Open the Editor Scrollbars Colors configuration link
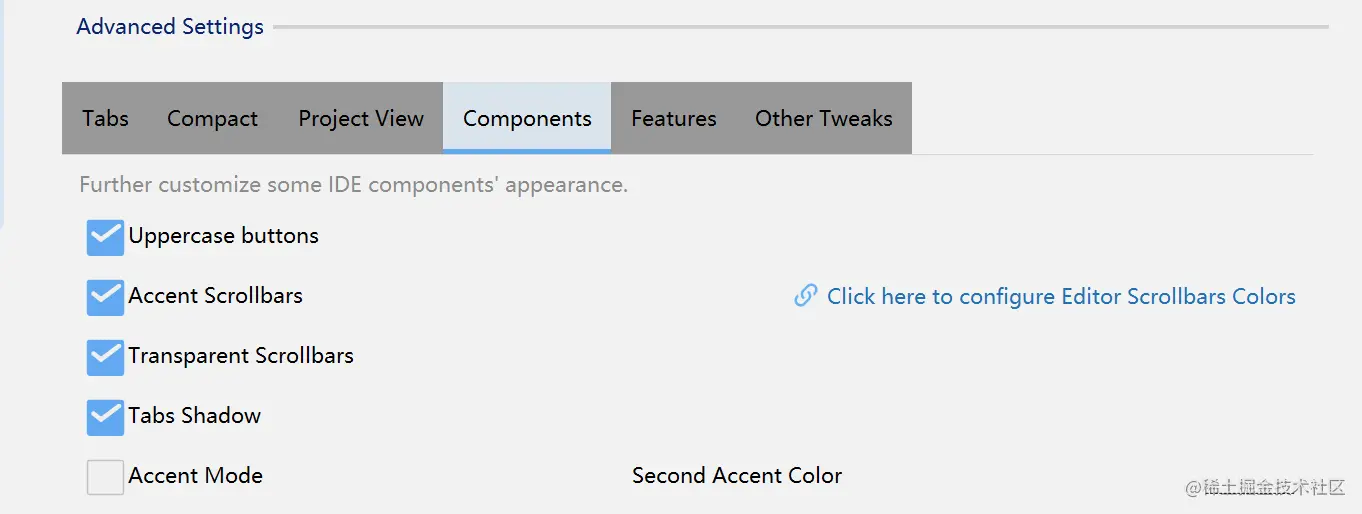 (1061, 296)
